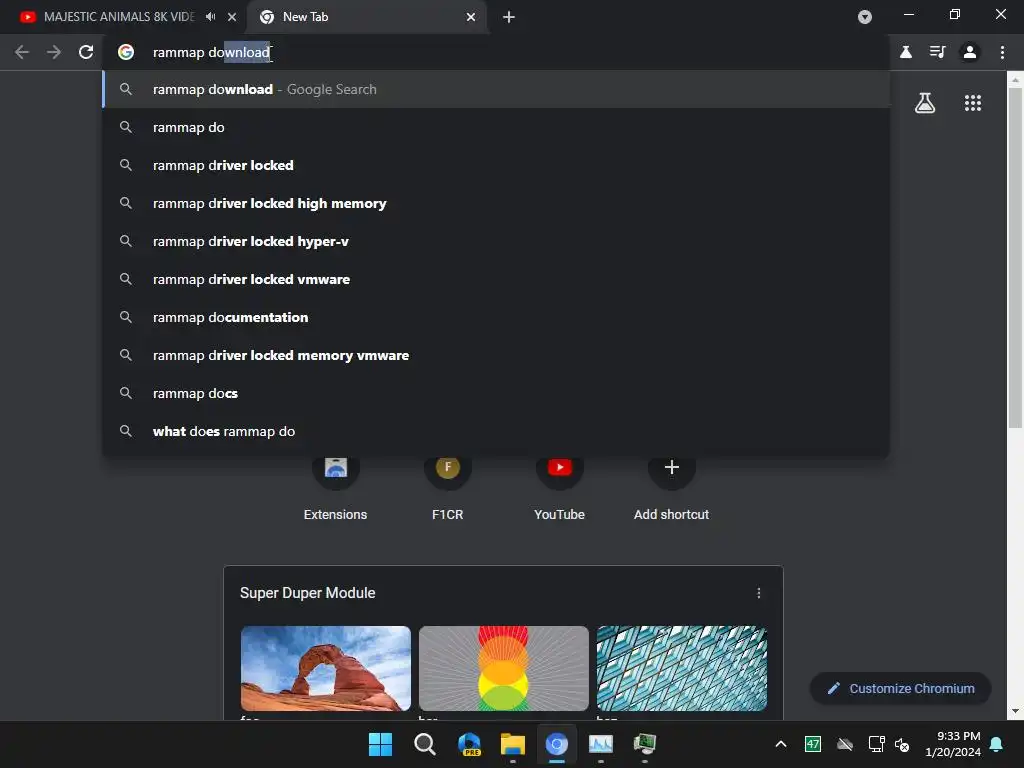Open a new tab with plus button

(509, 17)
